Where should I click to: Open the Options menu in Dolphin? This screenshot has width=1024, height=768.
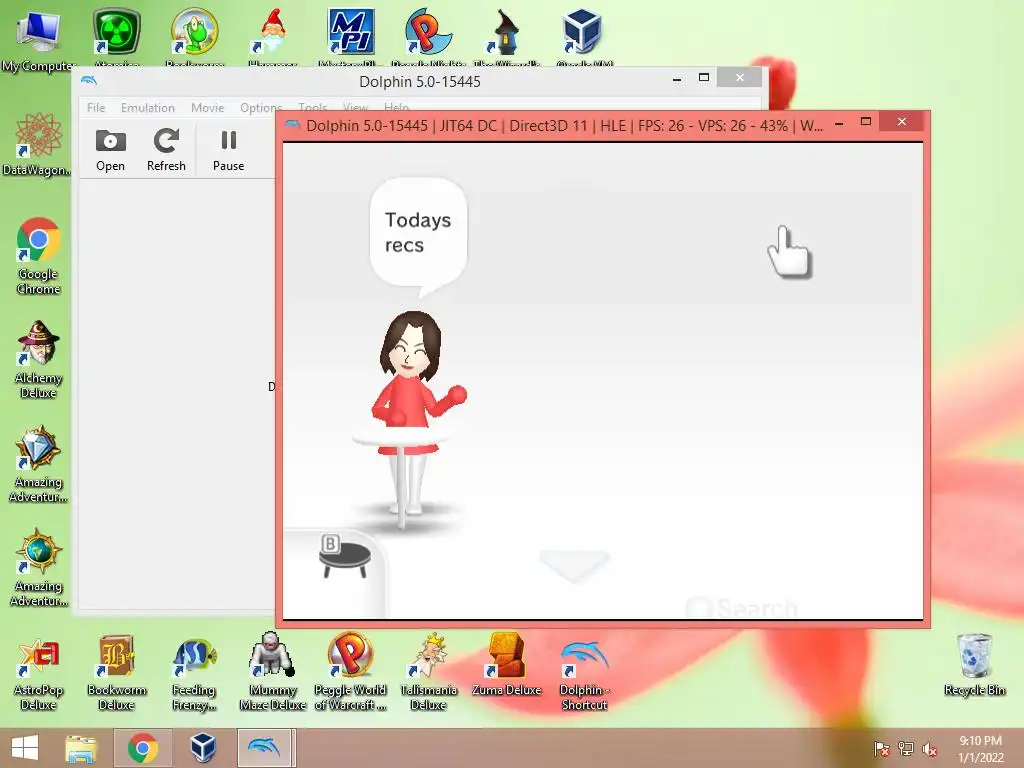point(261,108)
